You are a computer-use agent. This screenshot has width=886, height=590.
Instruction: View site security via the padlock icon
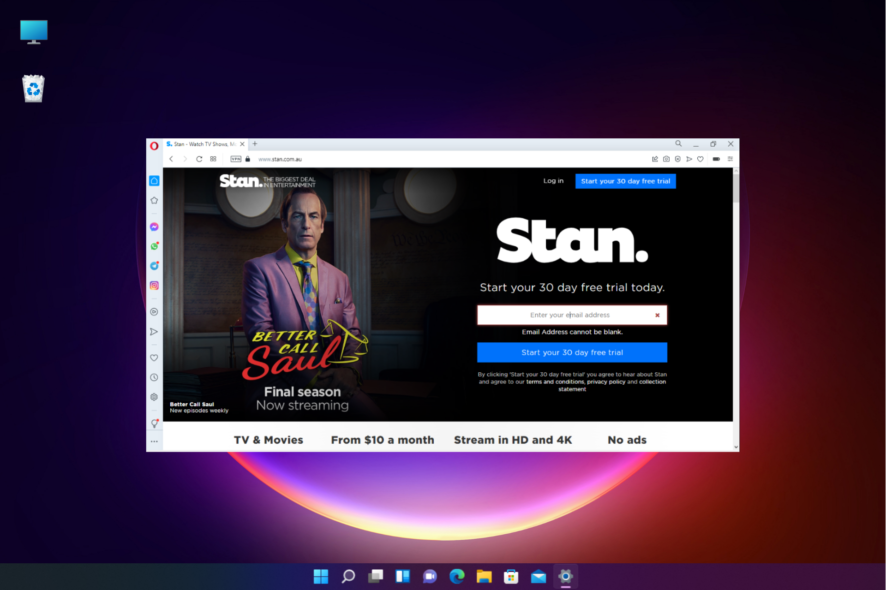point(247,159)
